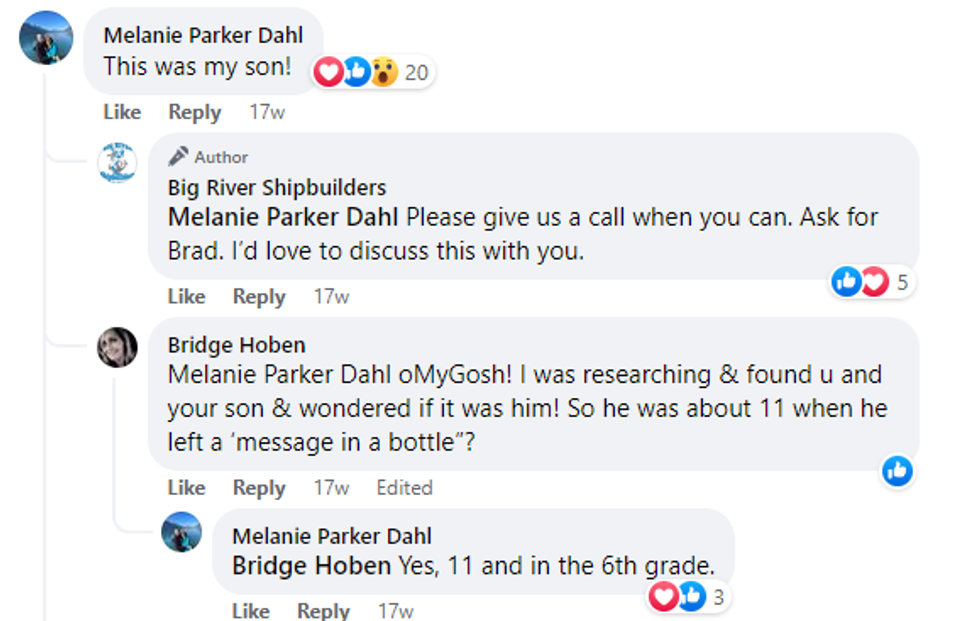Click thumbs-up reaction on Bridge Hoben's comment

tap(897, 471)
